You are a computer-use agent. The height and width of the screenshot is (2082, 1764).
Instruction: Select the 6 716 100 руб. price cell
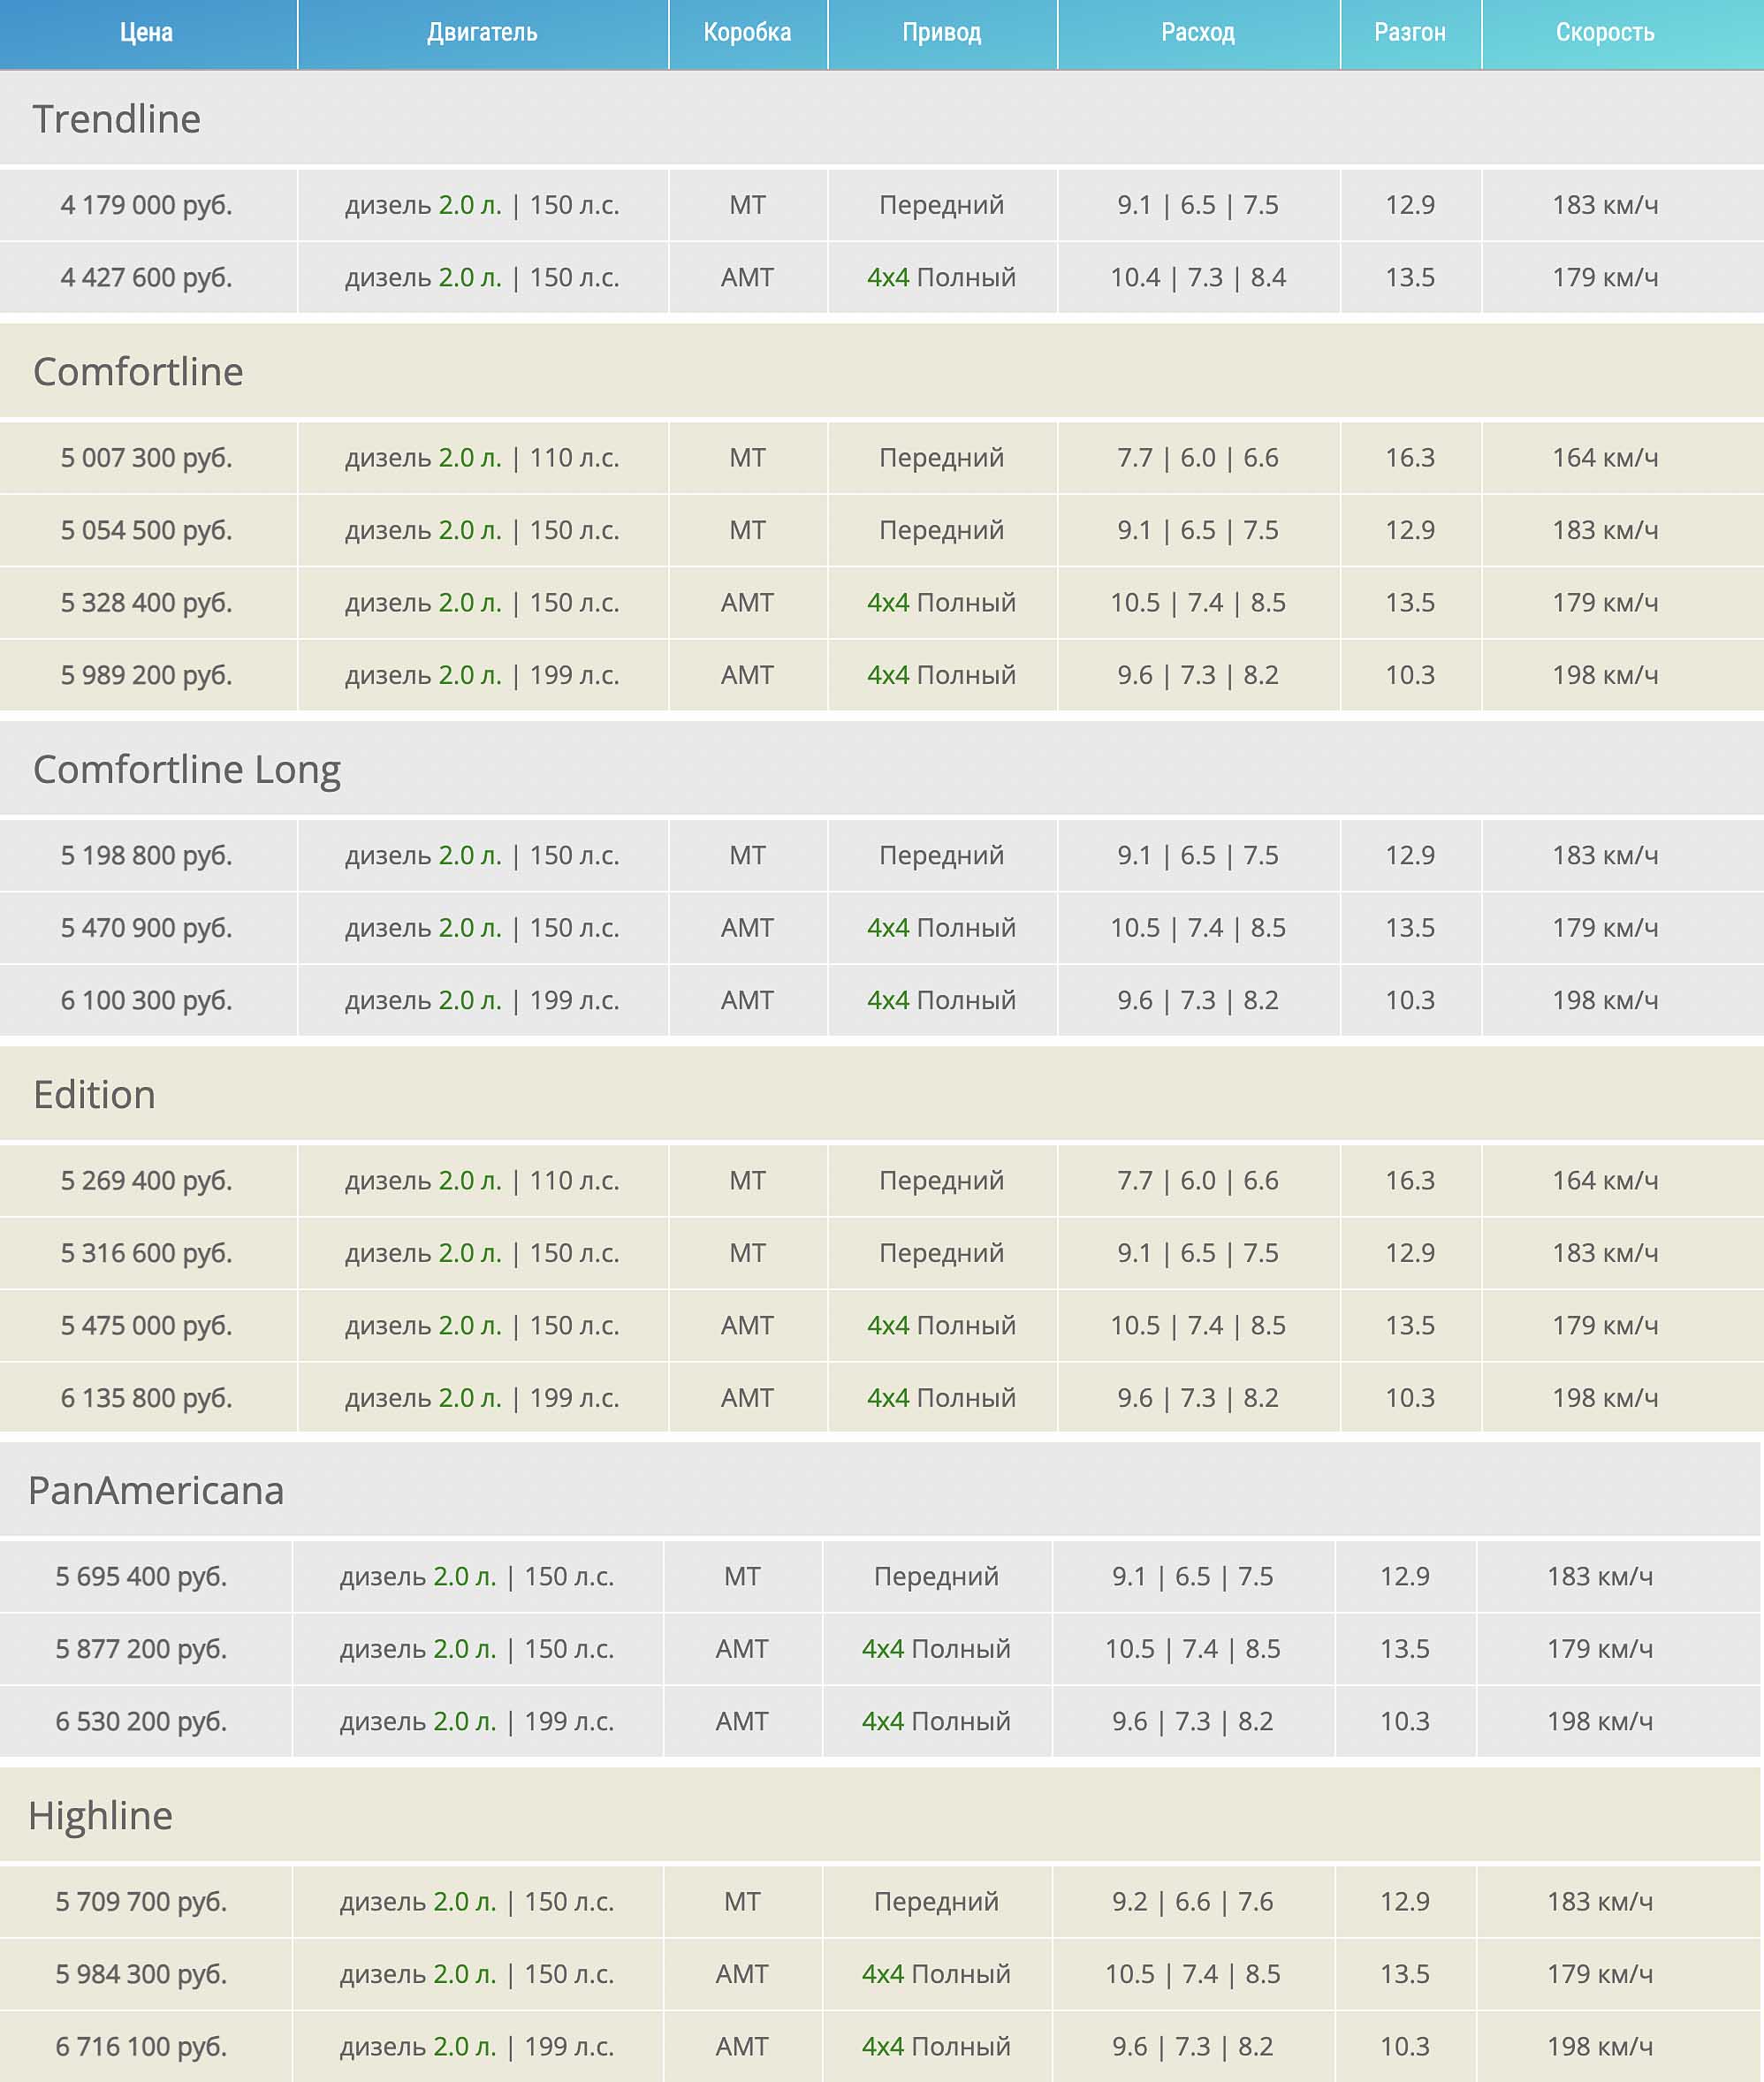coord(141,2046)
